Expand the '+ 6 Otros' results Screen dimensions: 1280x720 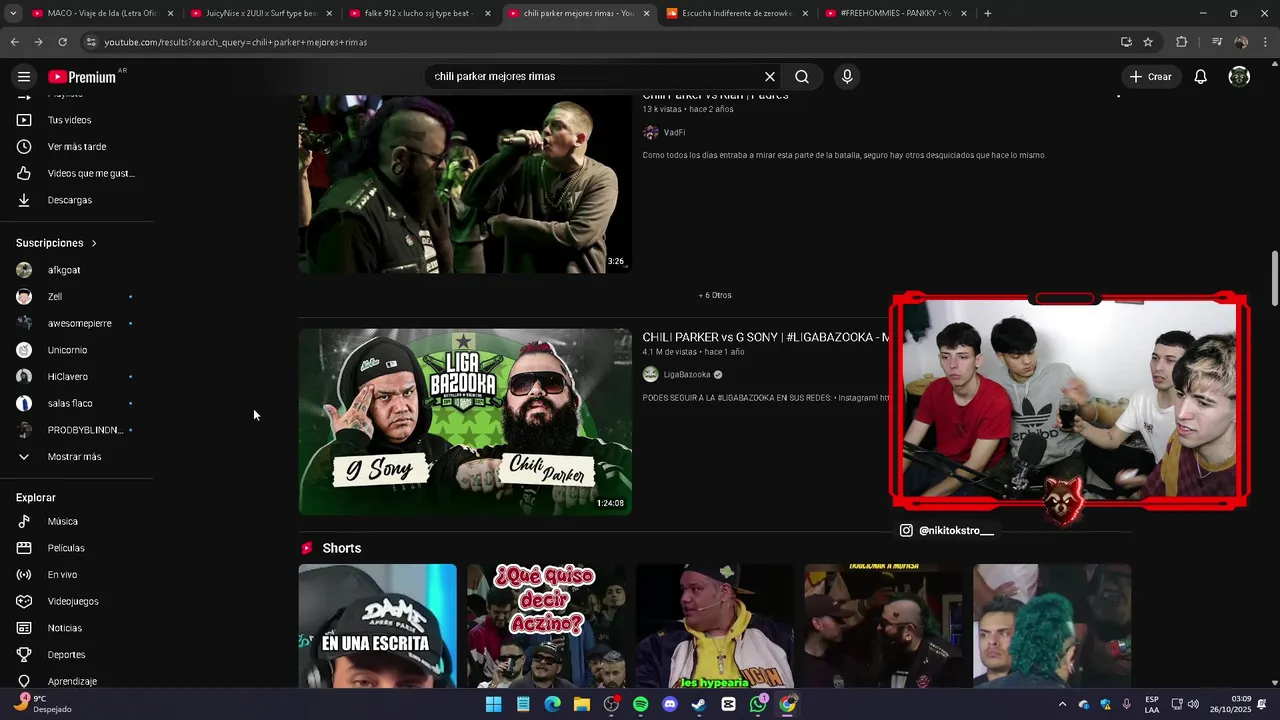[x=715, y=295]
